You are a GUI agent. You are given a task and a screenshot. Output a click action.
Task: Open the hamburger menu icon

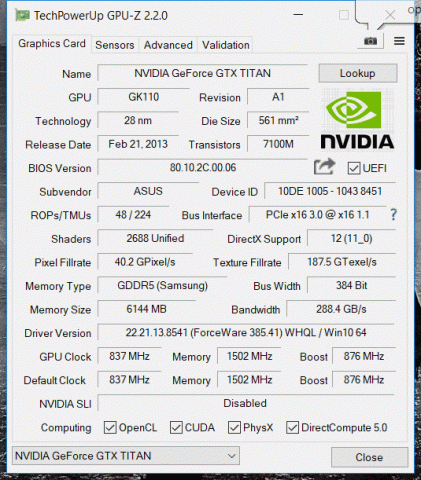pos(399,41)
